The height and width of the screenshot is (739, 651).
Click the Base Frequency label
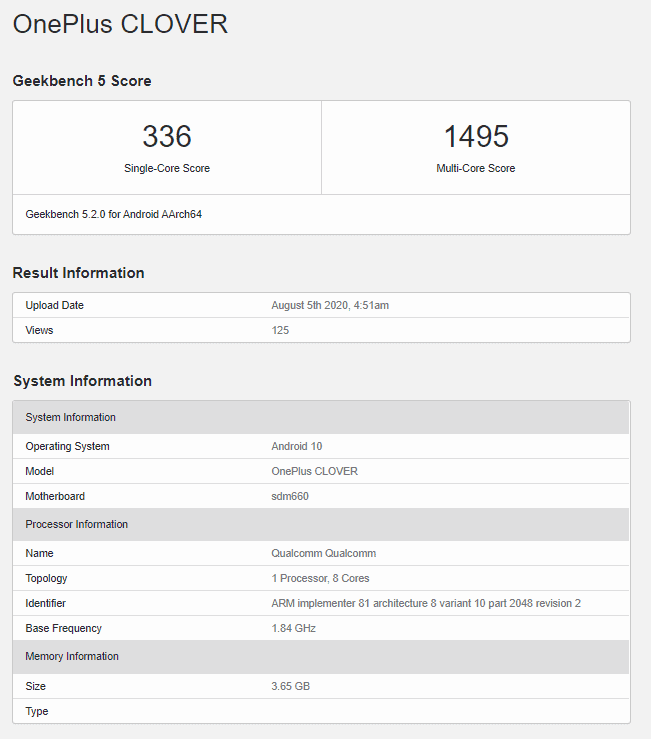[64, 628]
